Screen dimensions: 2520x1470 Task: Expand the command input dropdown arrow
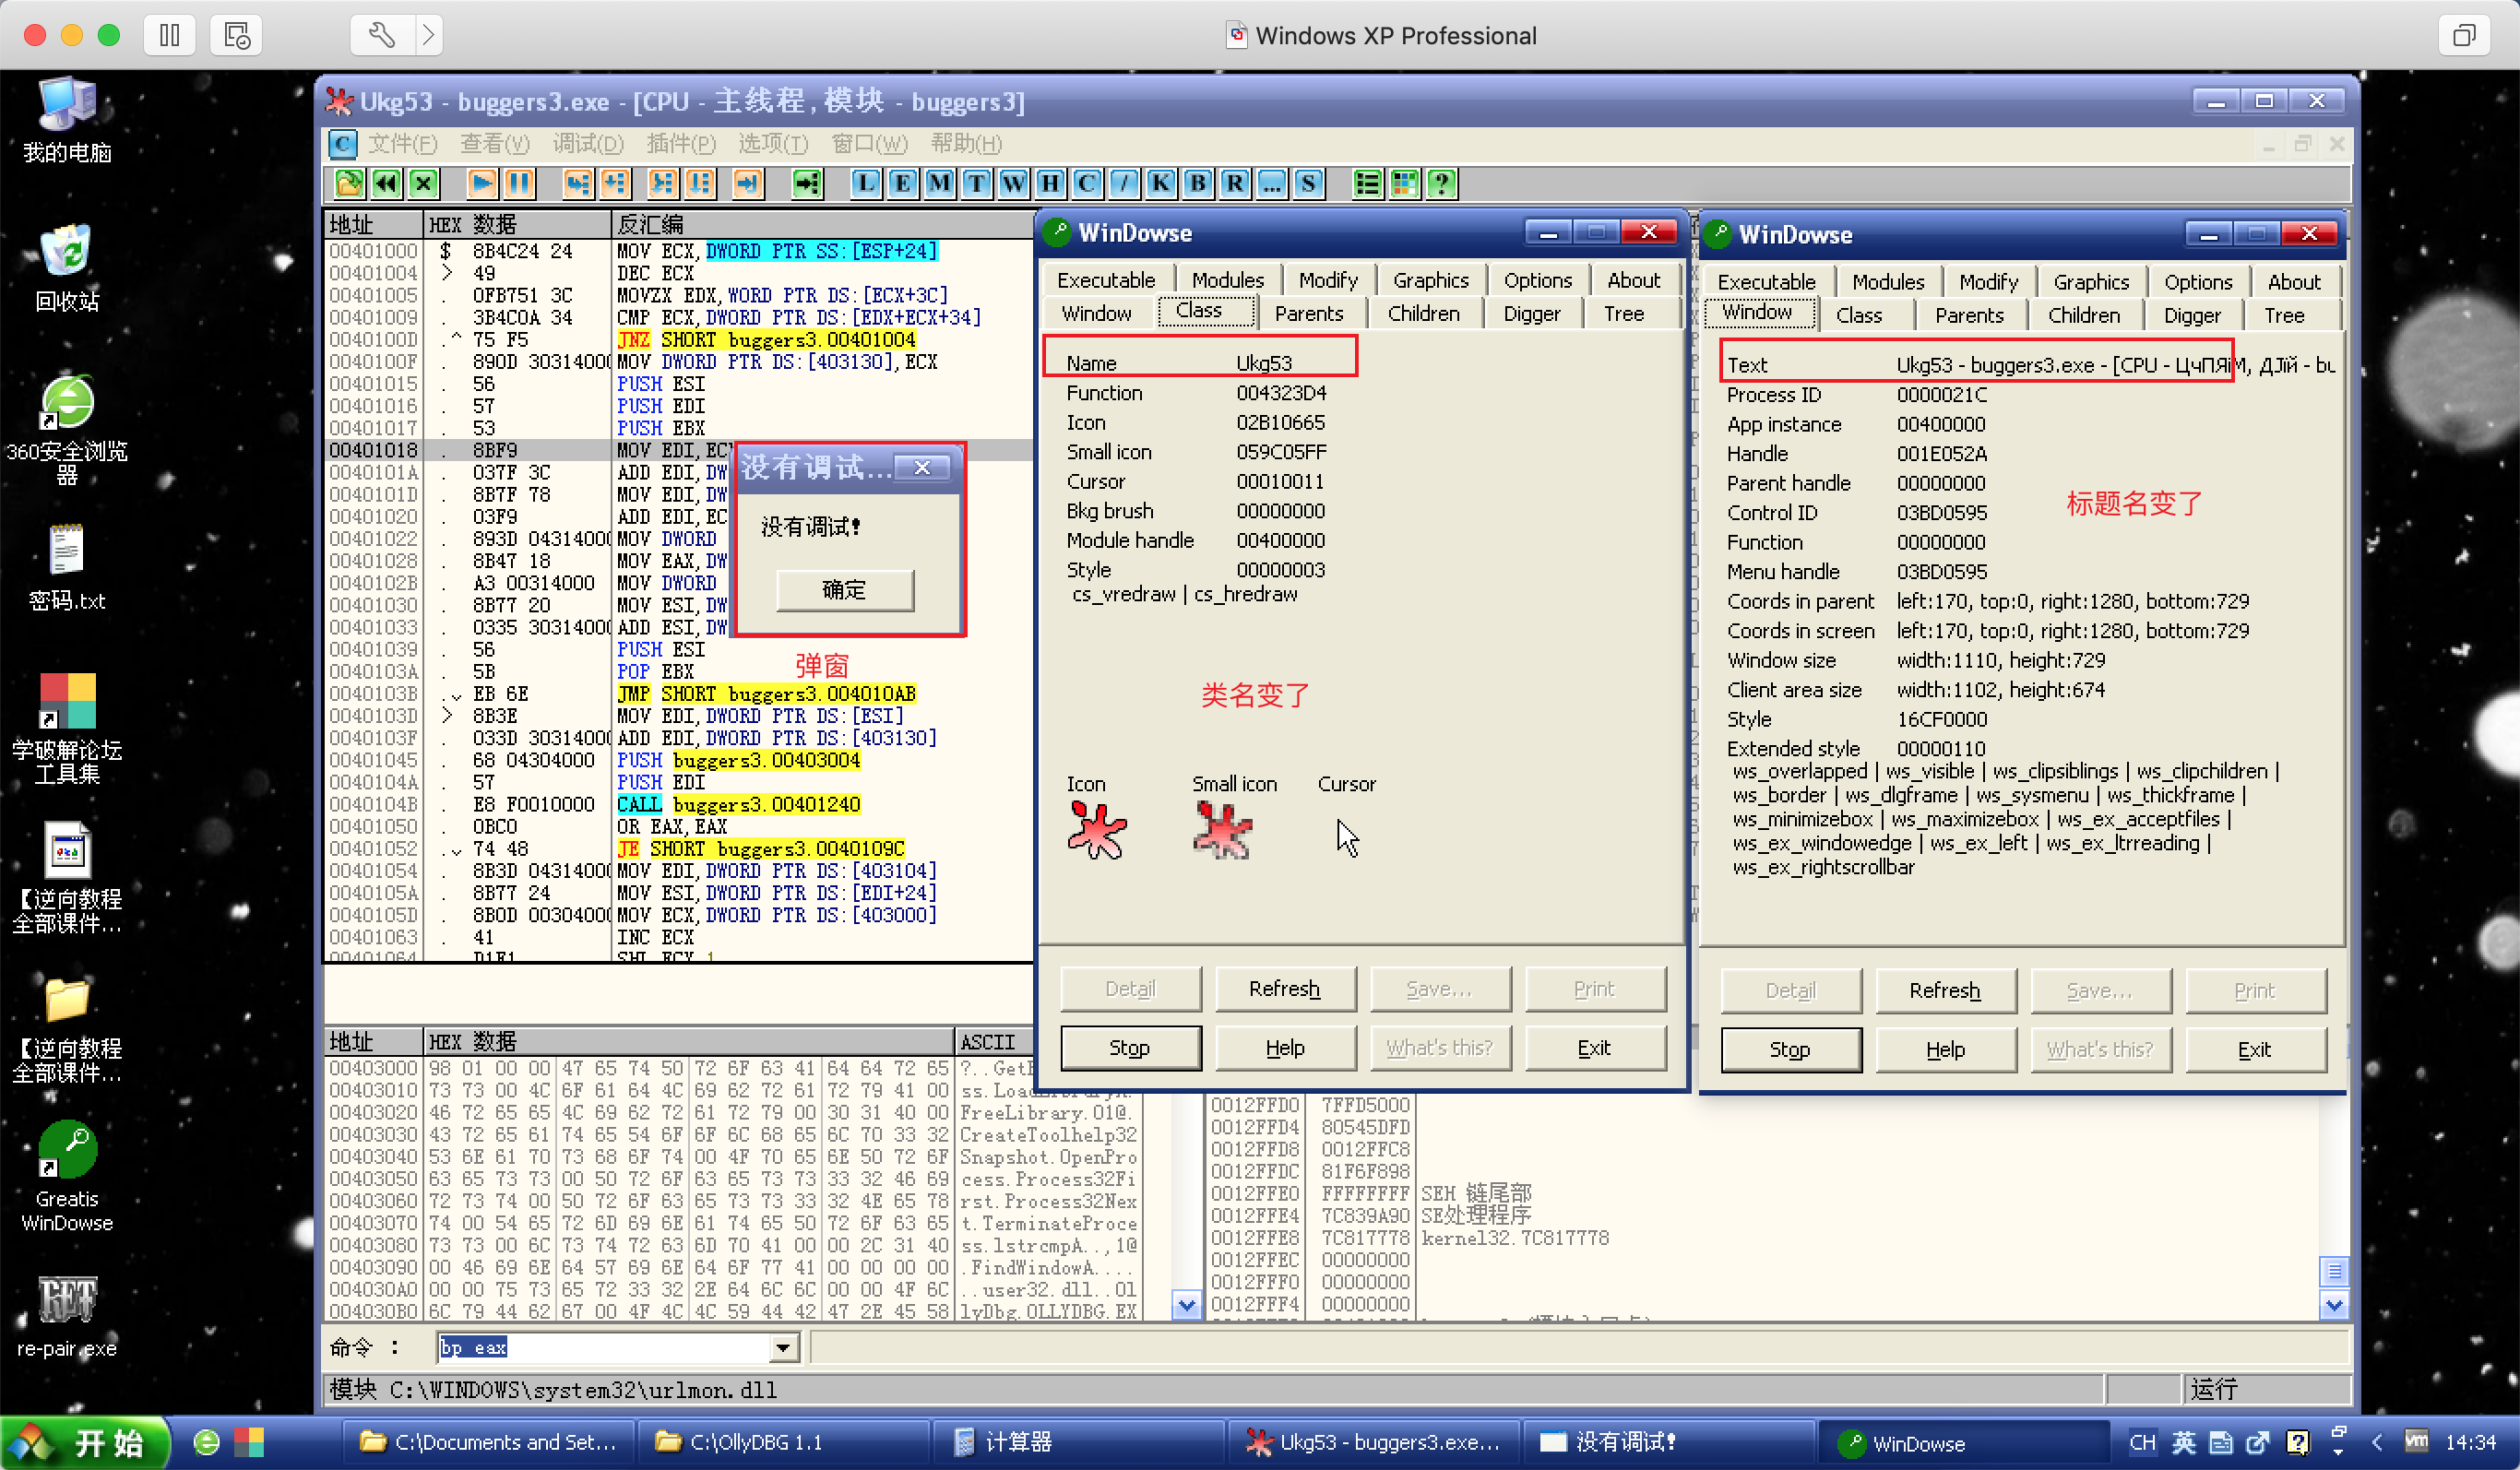point(784,1348)
